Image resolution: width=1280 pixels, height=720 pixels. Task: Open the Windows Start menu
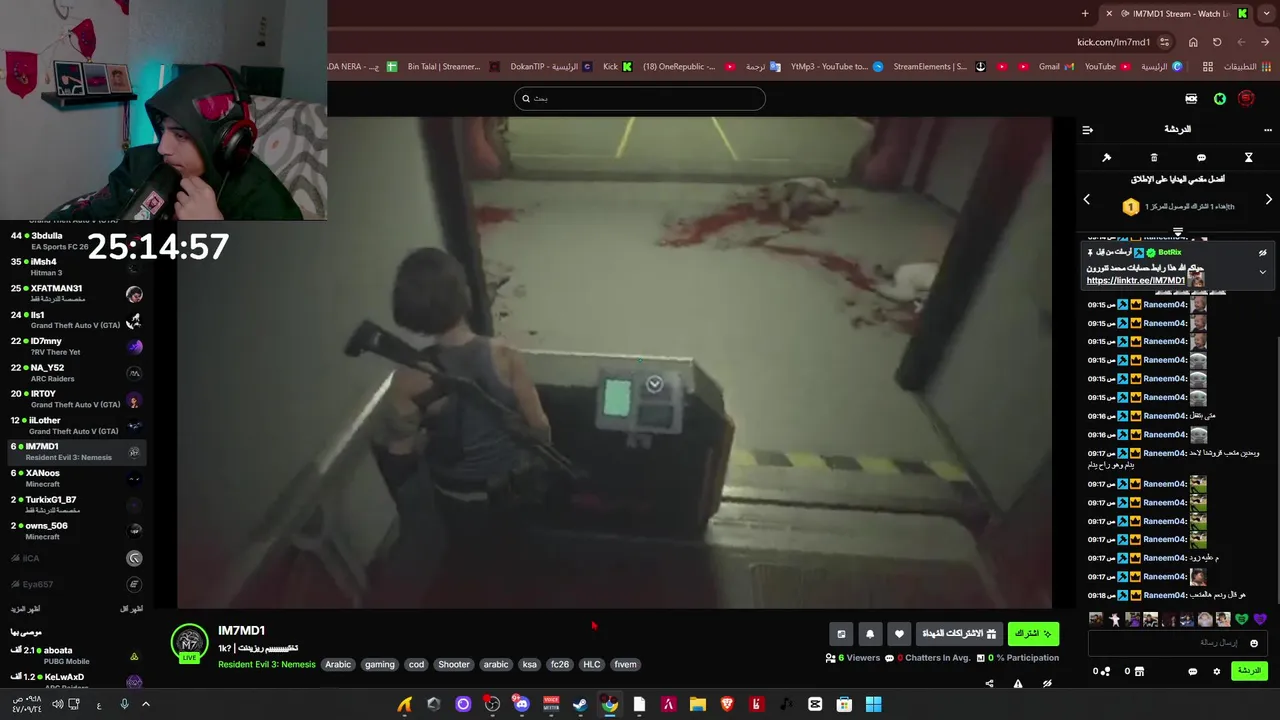point(874,704)
